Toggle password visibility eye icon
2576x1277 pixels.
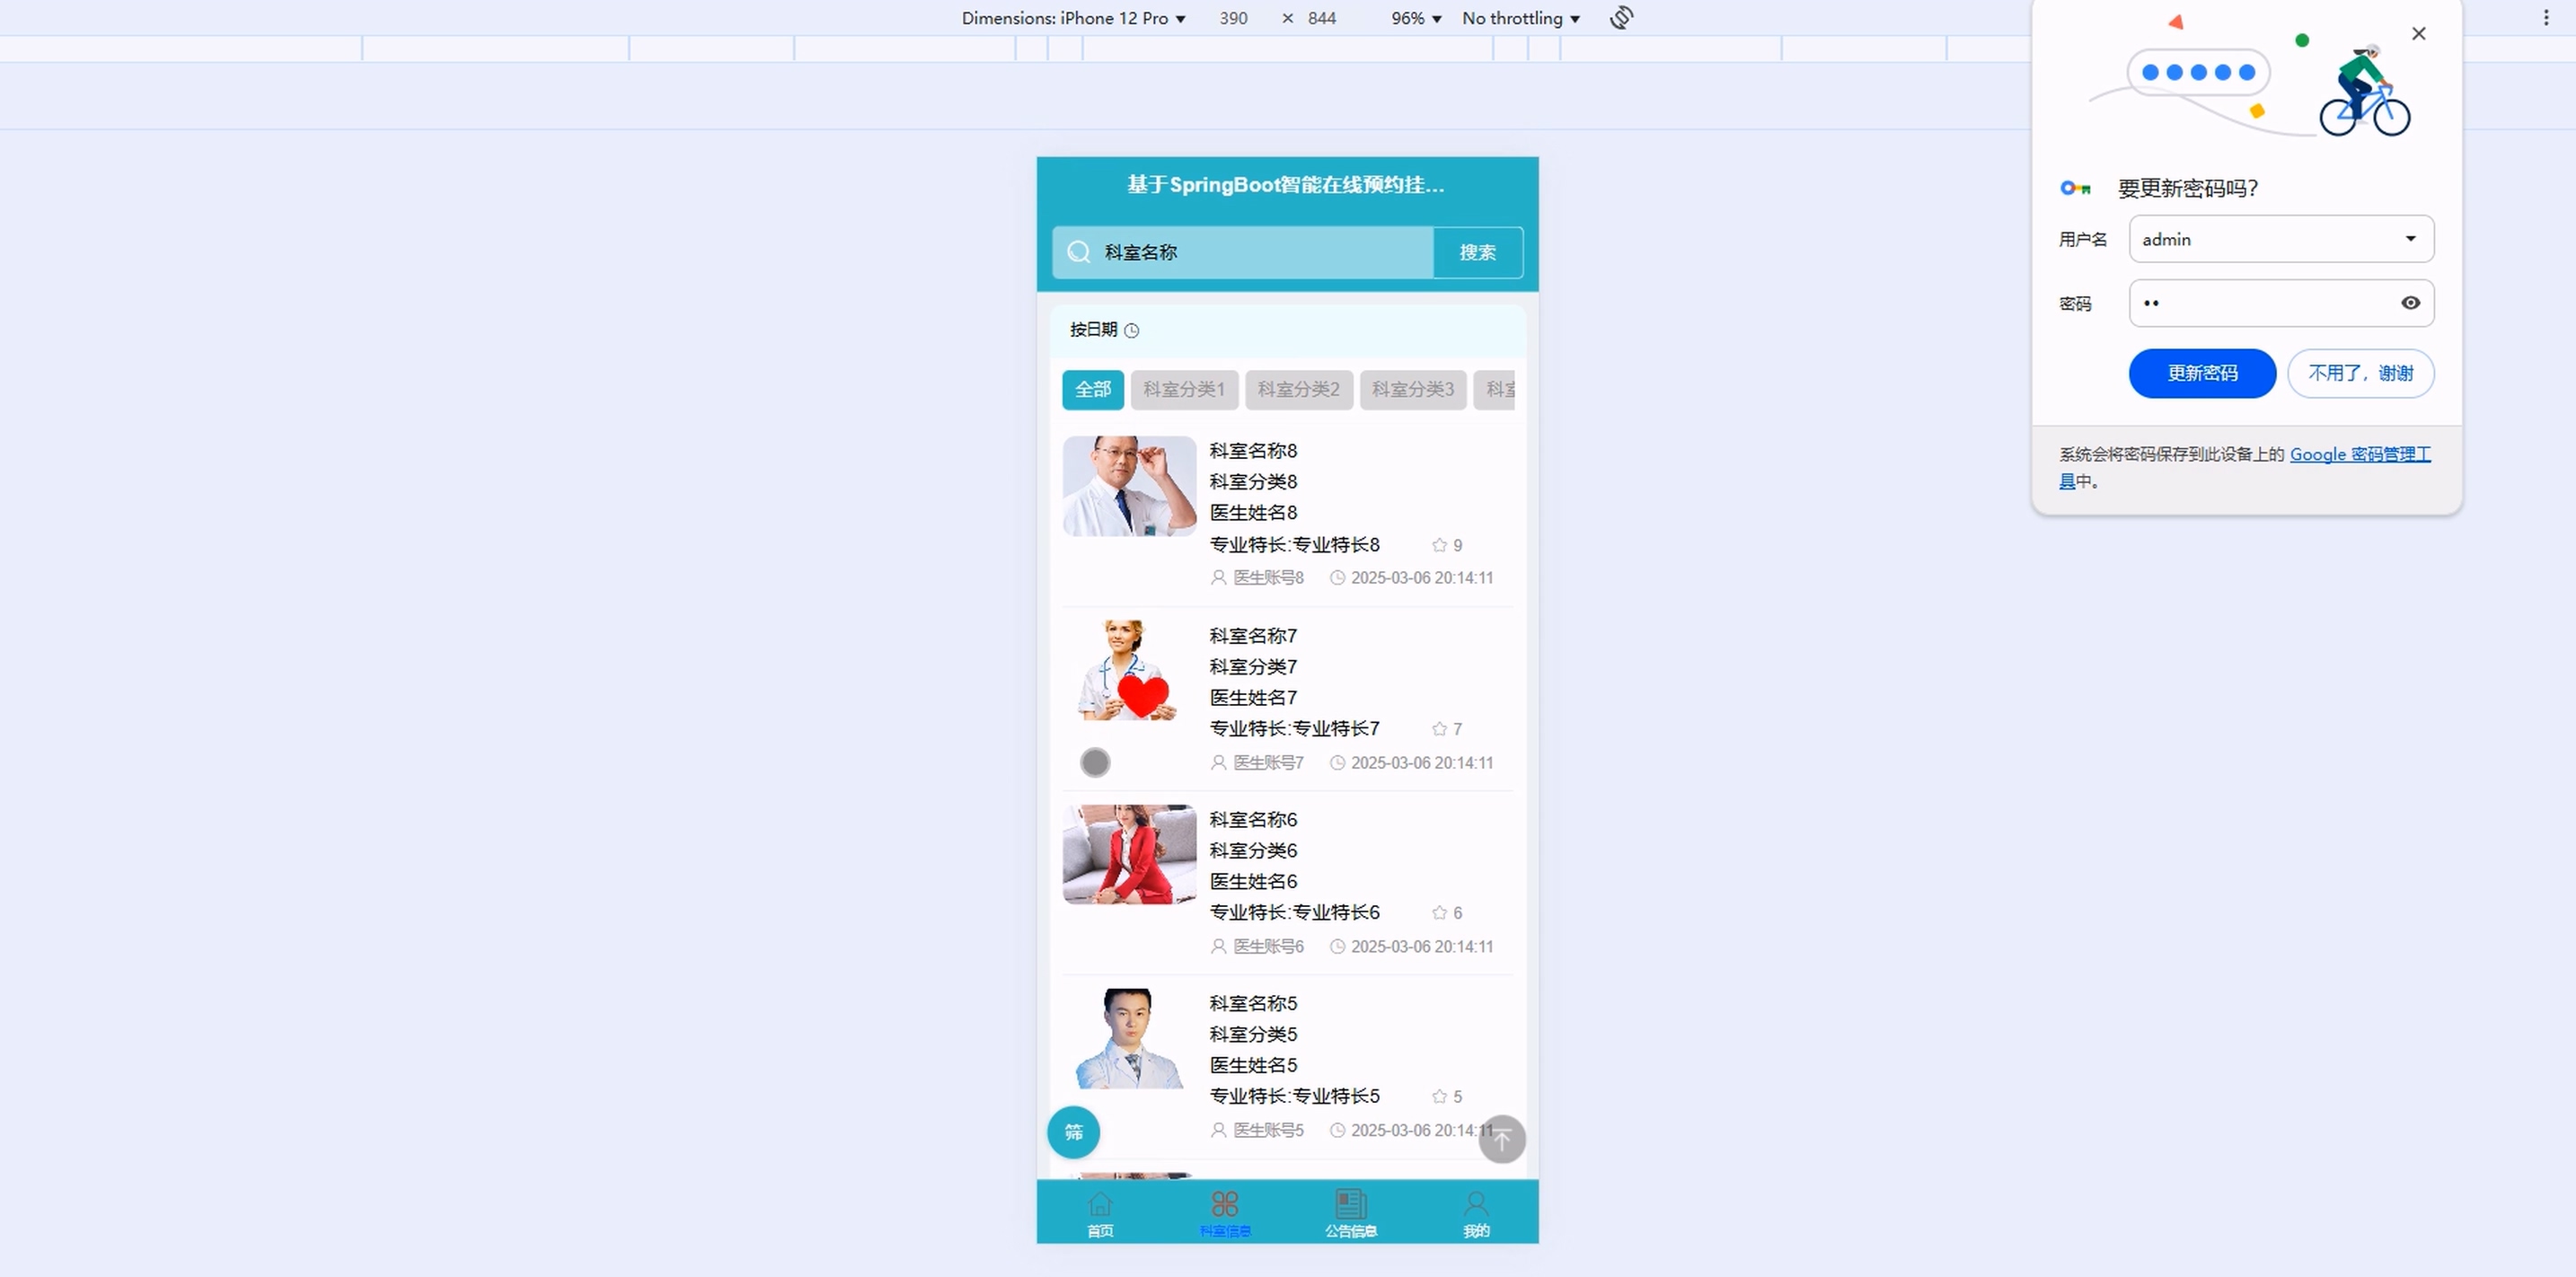pyautogui.click(x=2410, y=303)
